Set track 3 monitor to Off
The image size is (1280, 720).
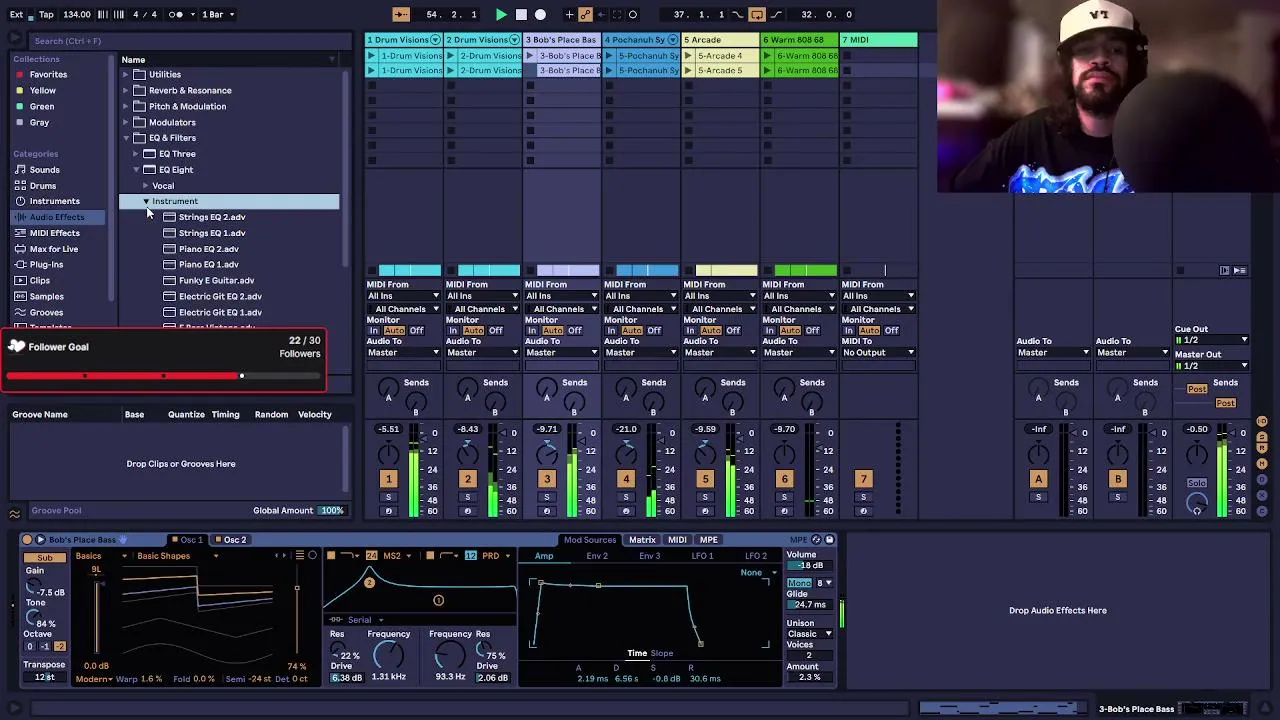coord(575,331)
